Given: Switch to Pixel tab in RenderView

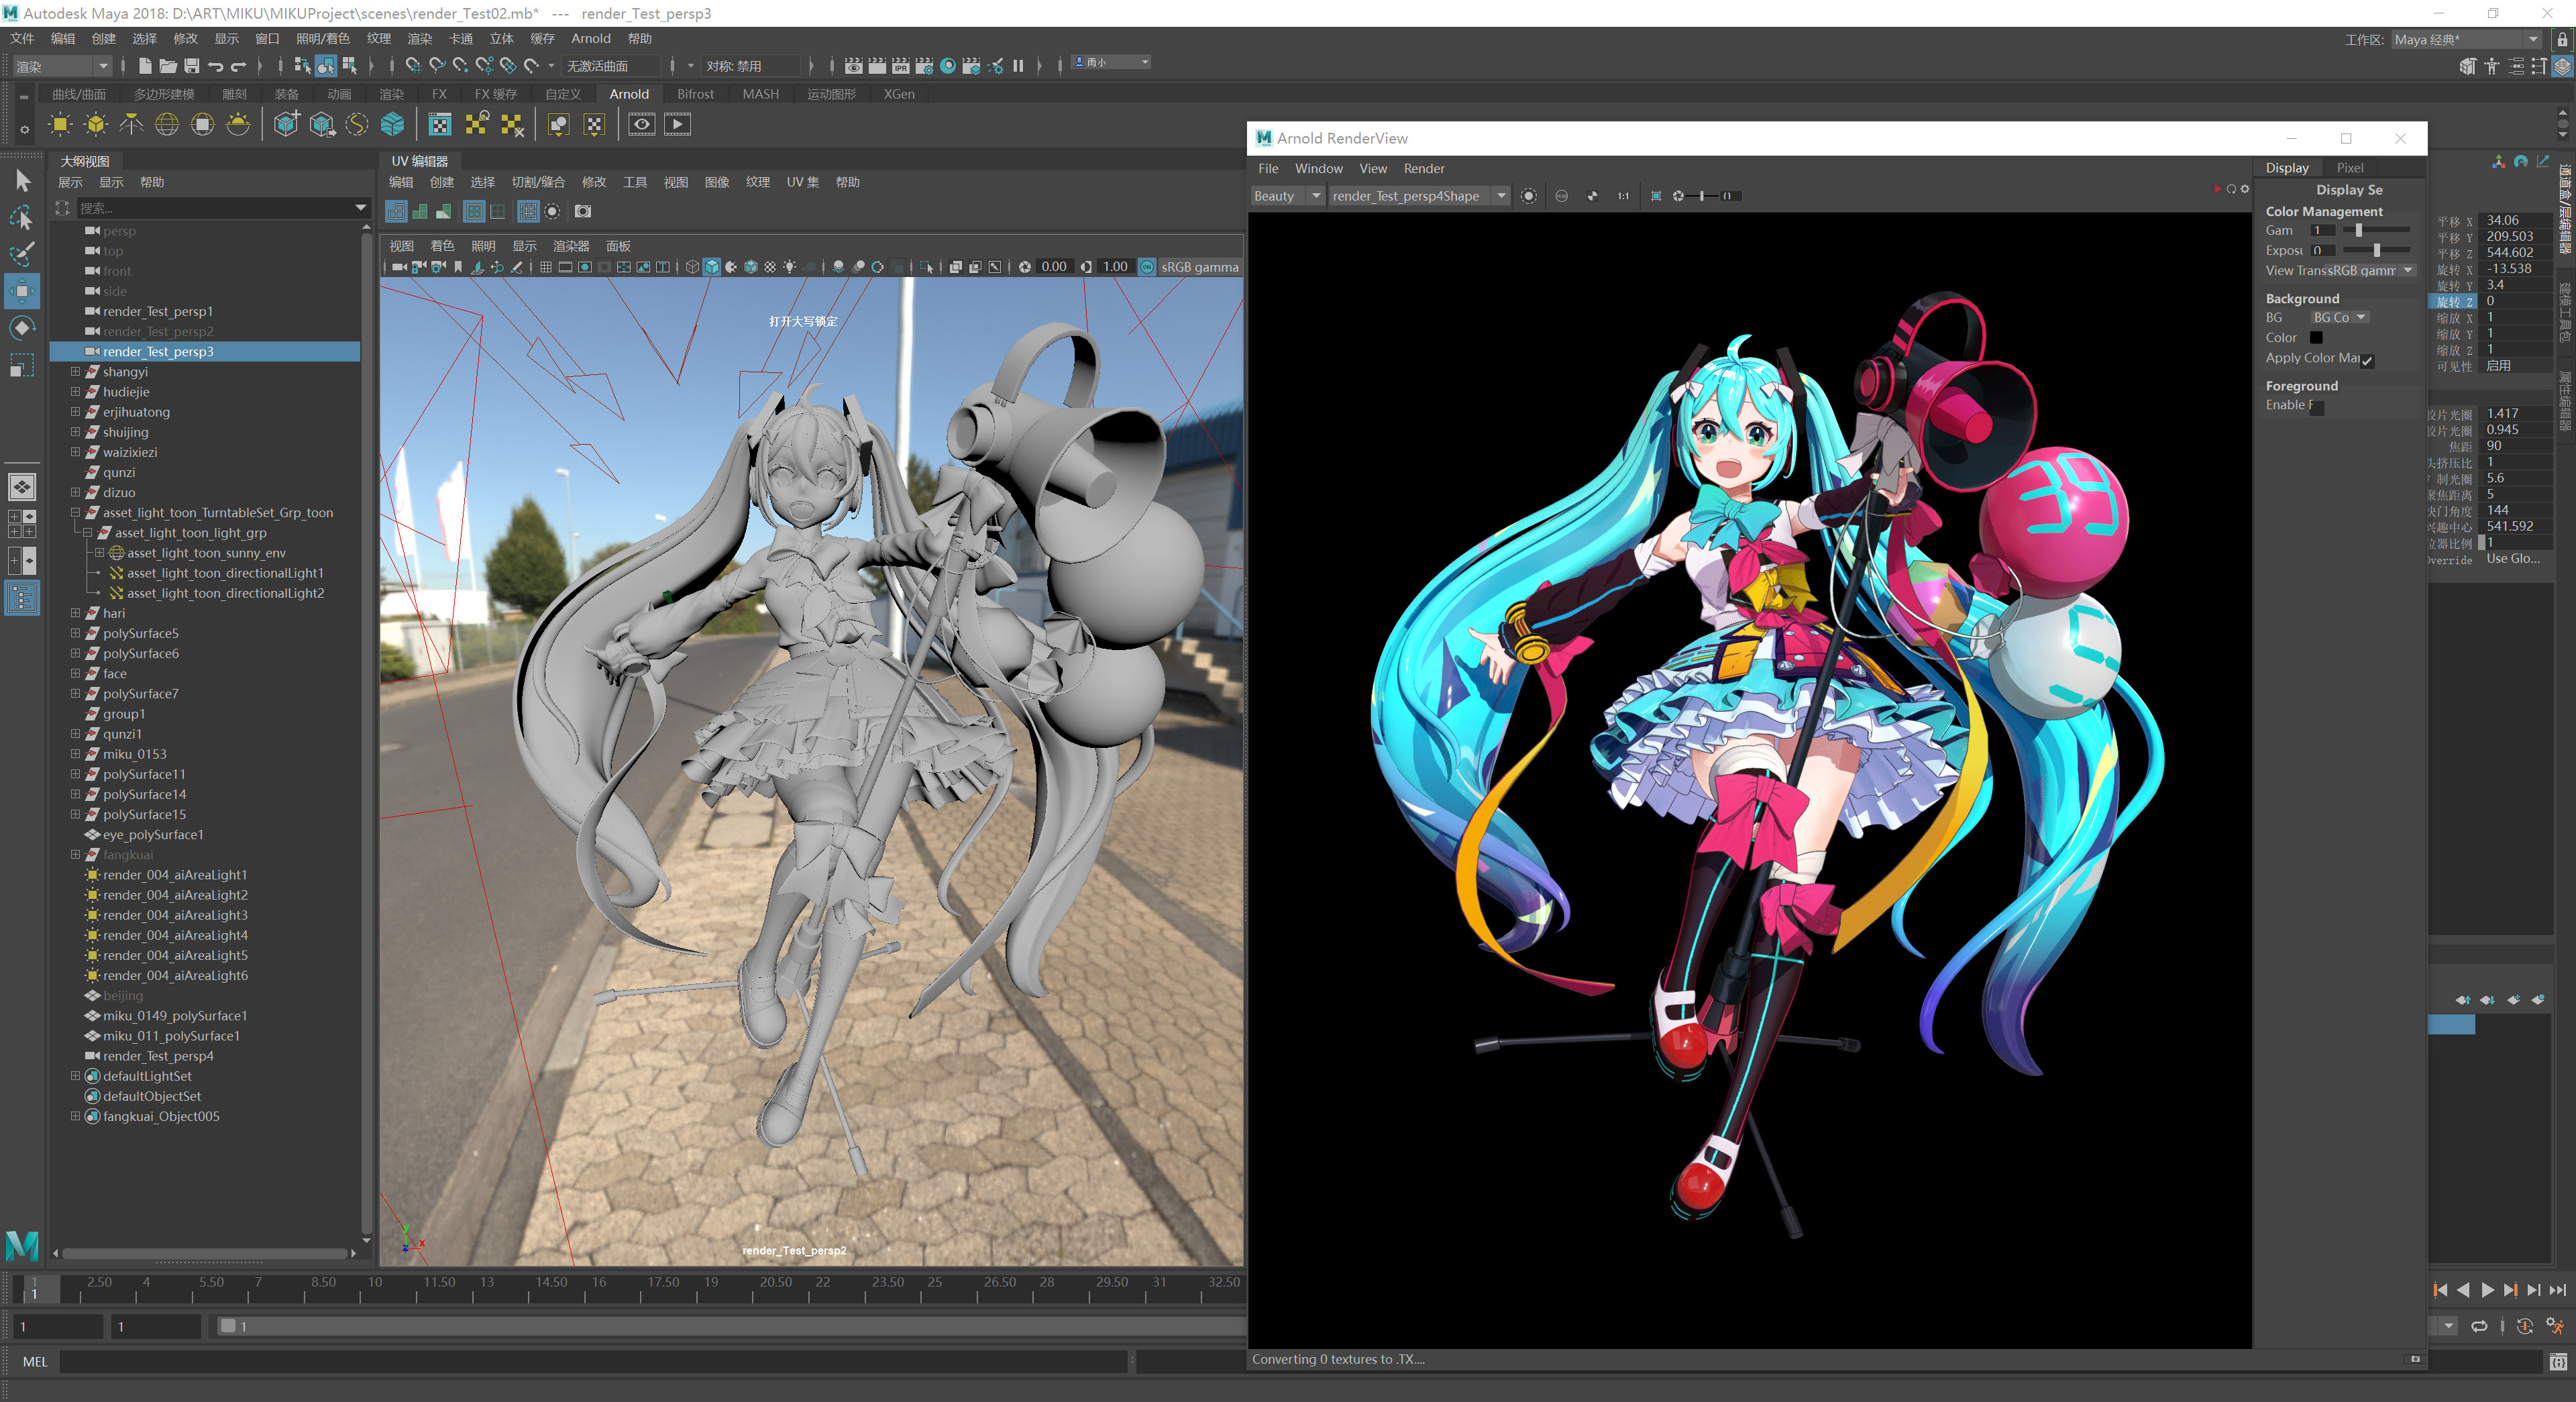Looking at the screenshot, I should (x=2349, y=168).
